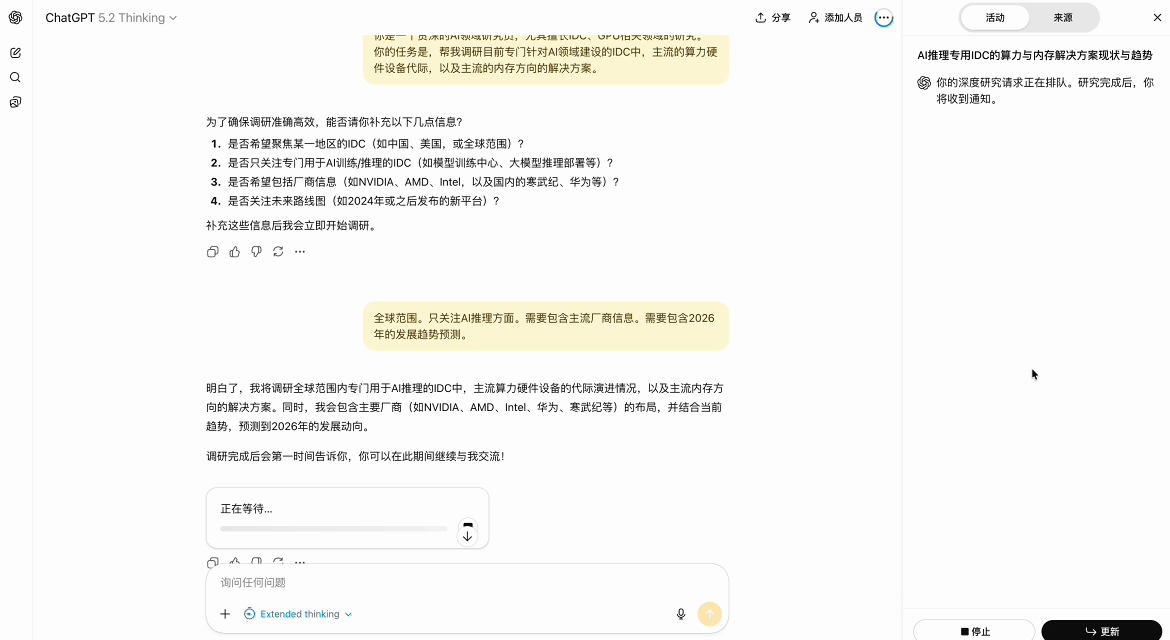Click the 正在等待 progress bar
Screen dimensions: 1170x640
[x=334, y=528]
